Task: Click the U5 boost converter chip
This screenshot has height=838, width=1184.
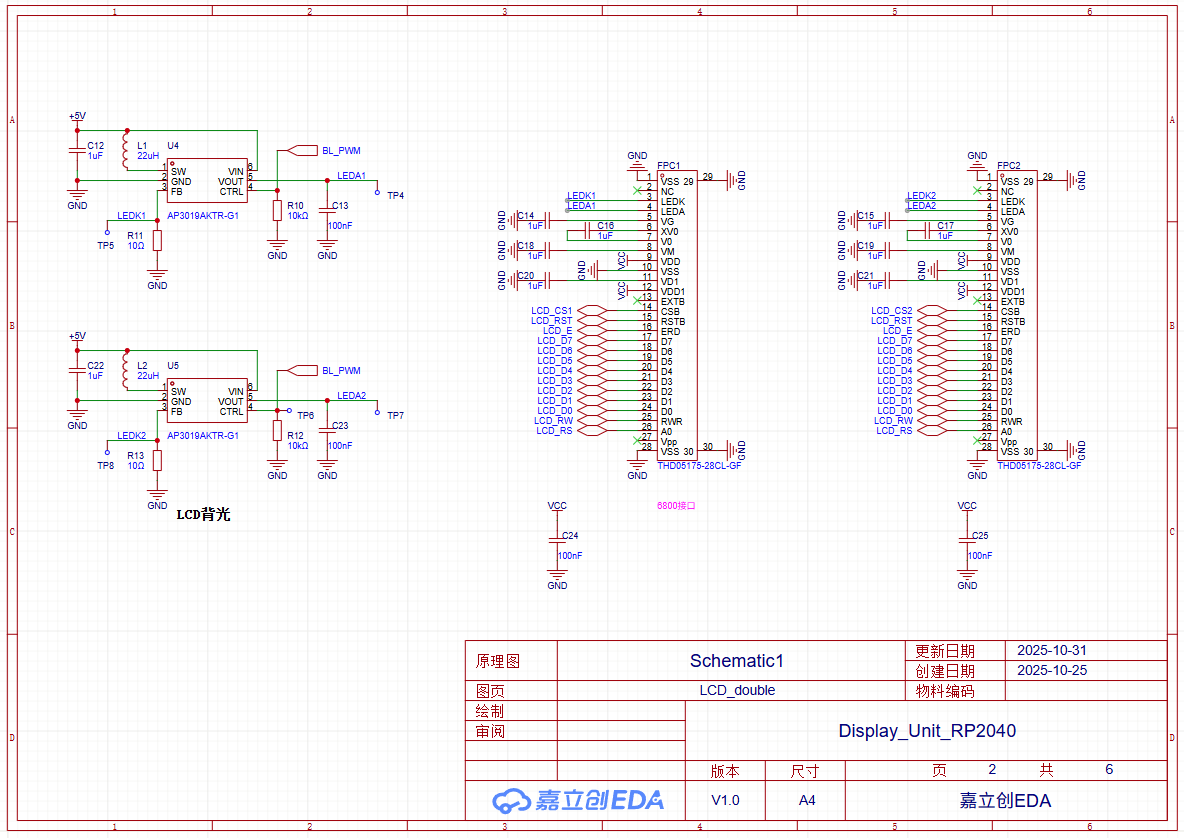Action: point(206,401)
